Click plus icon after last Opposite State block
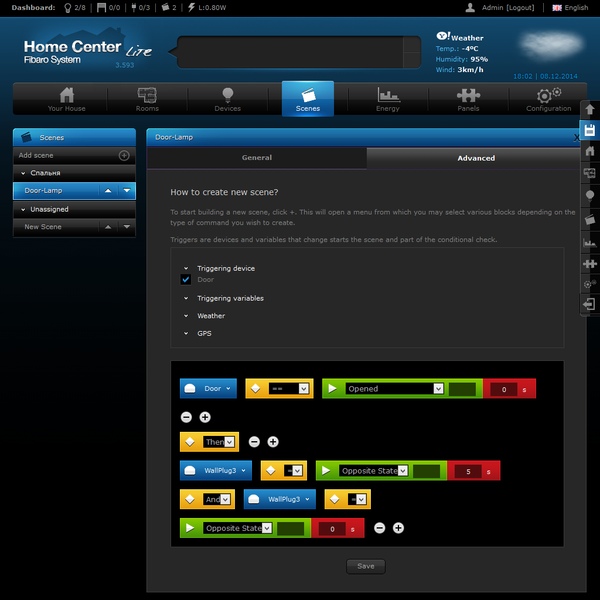600x600 pixels. pos(398,528)
